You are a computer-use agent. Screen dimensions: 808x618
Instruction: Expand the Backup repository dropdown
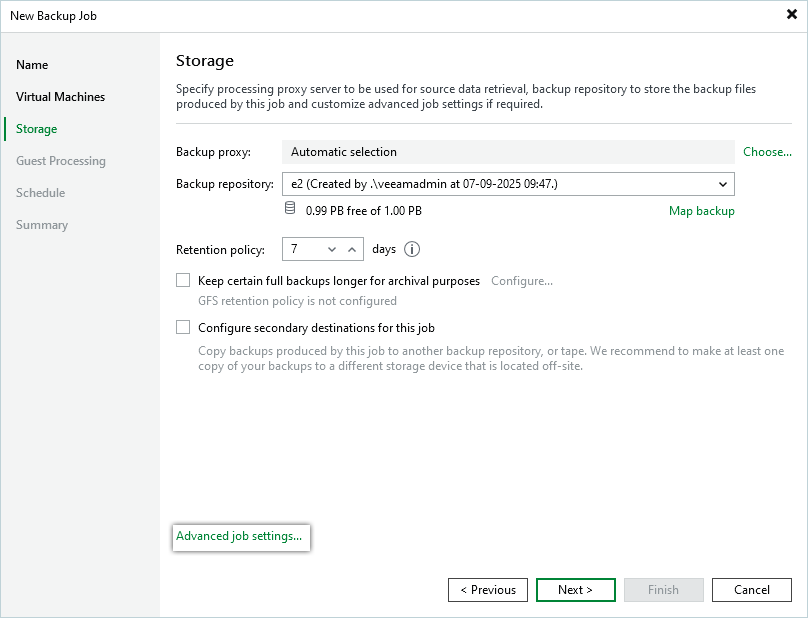(722, 184)
